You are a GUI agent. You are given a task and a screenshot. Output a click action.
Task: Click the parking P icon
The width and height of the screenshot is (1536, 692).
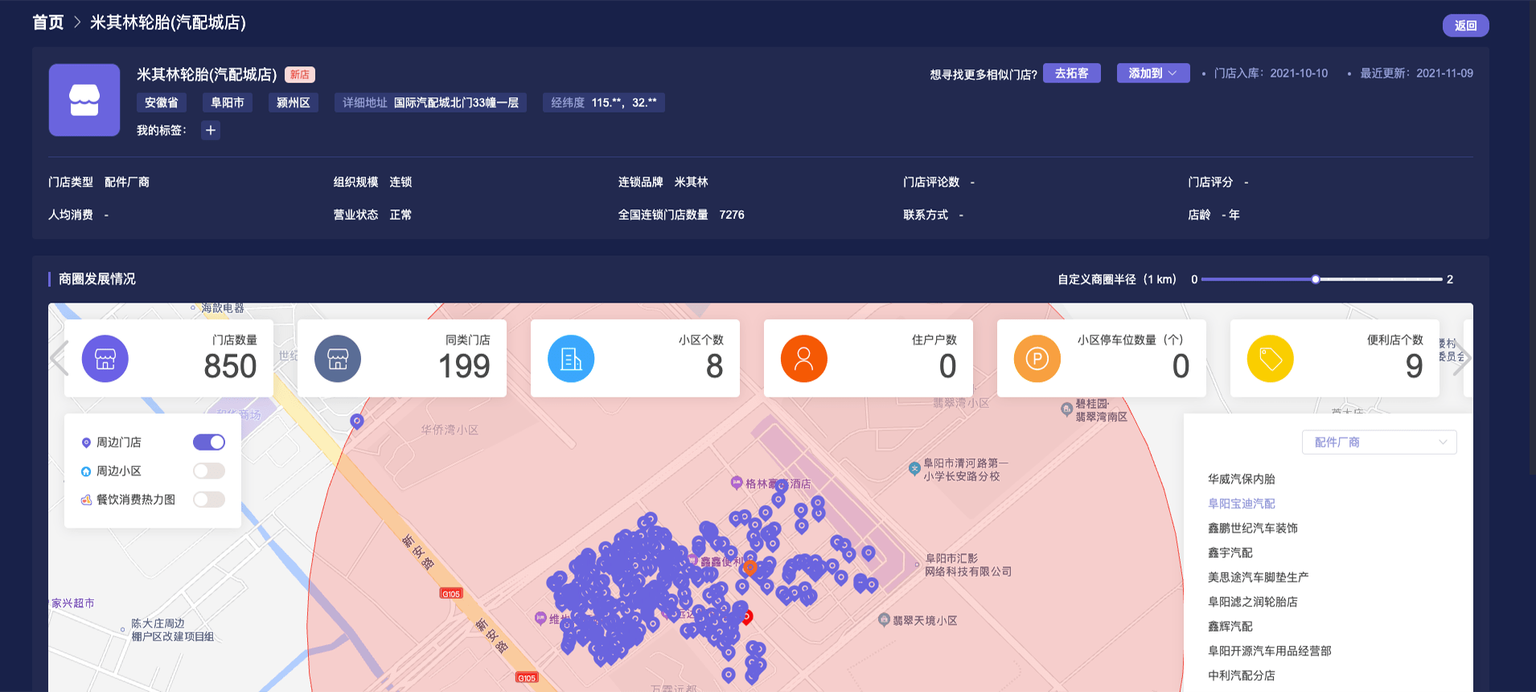[1037, 358]
